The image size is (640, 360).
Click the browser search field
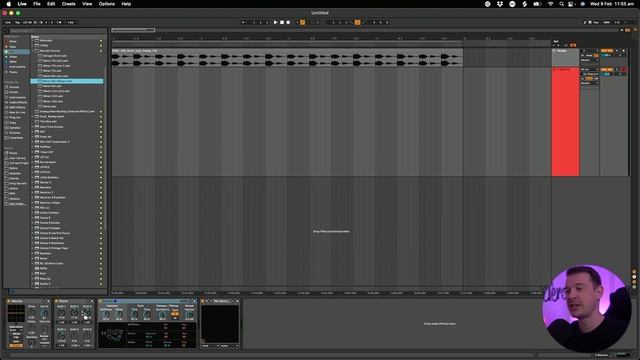click(57, 31)
